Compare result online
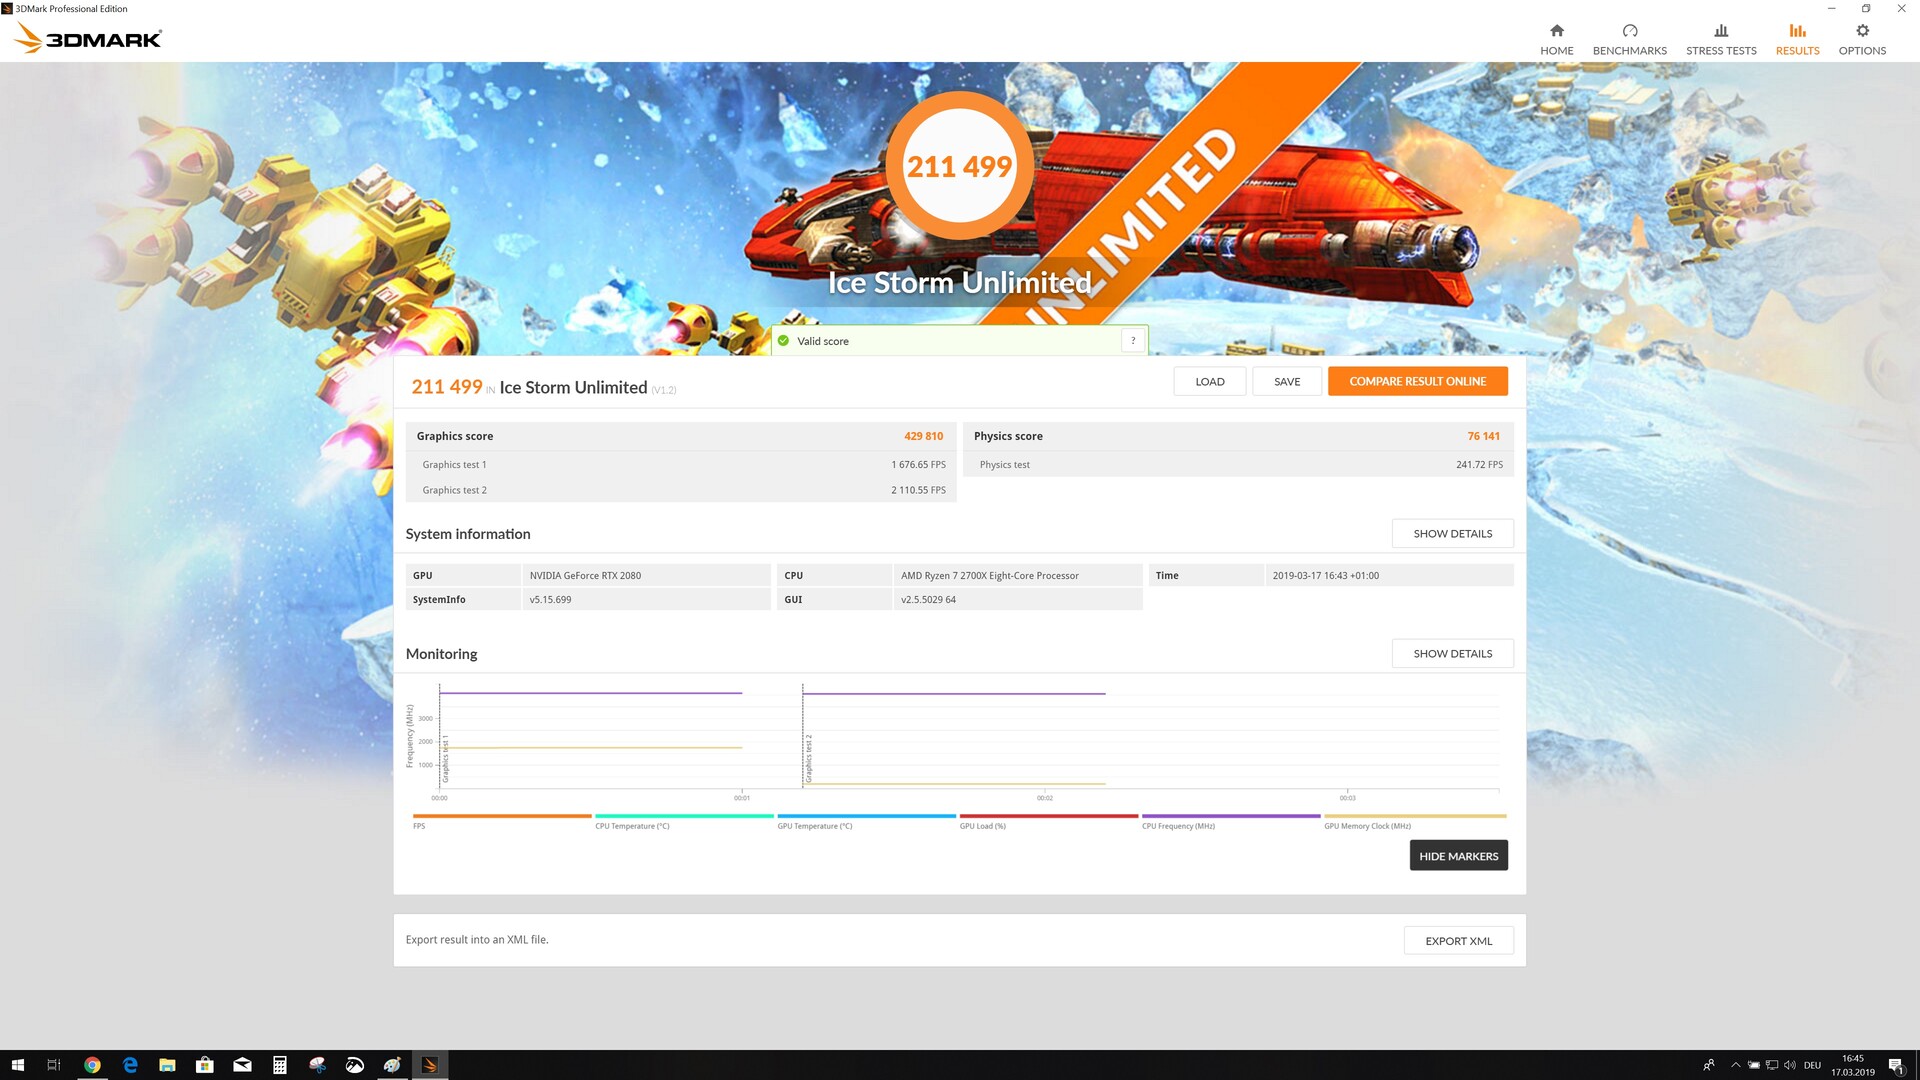 tap(1417, 381)
